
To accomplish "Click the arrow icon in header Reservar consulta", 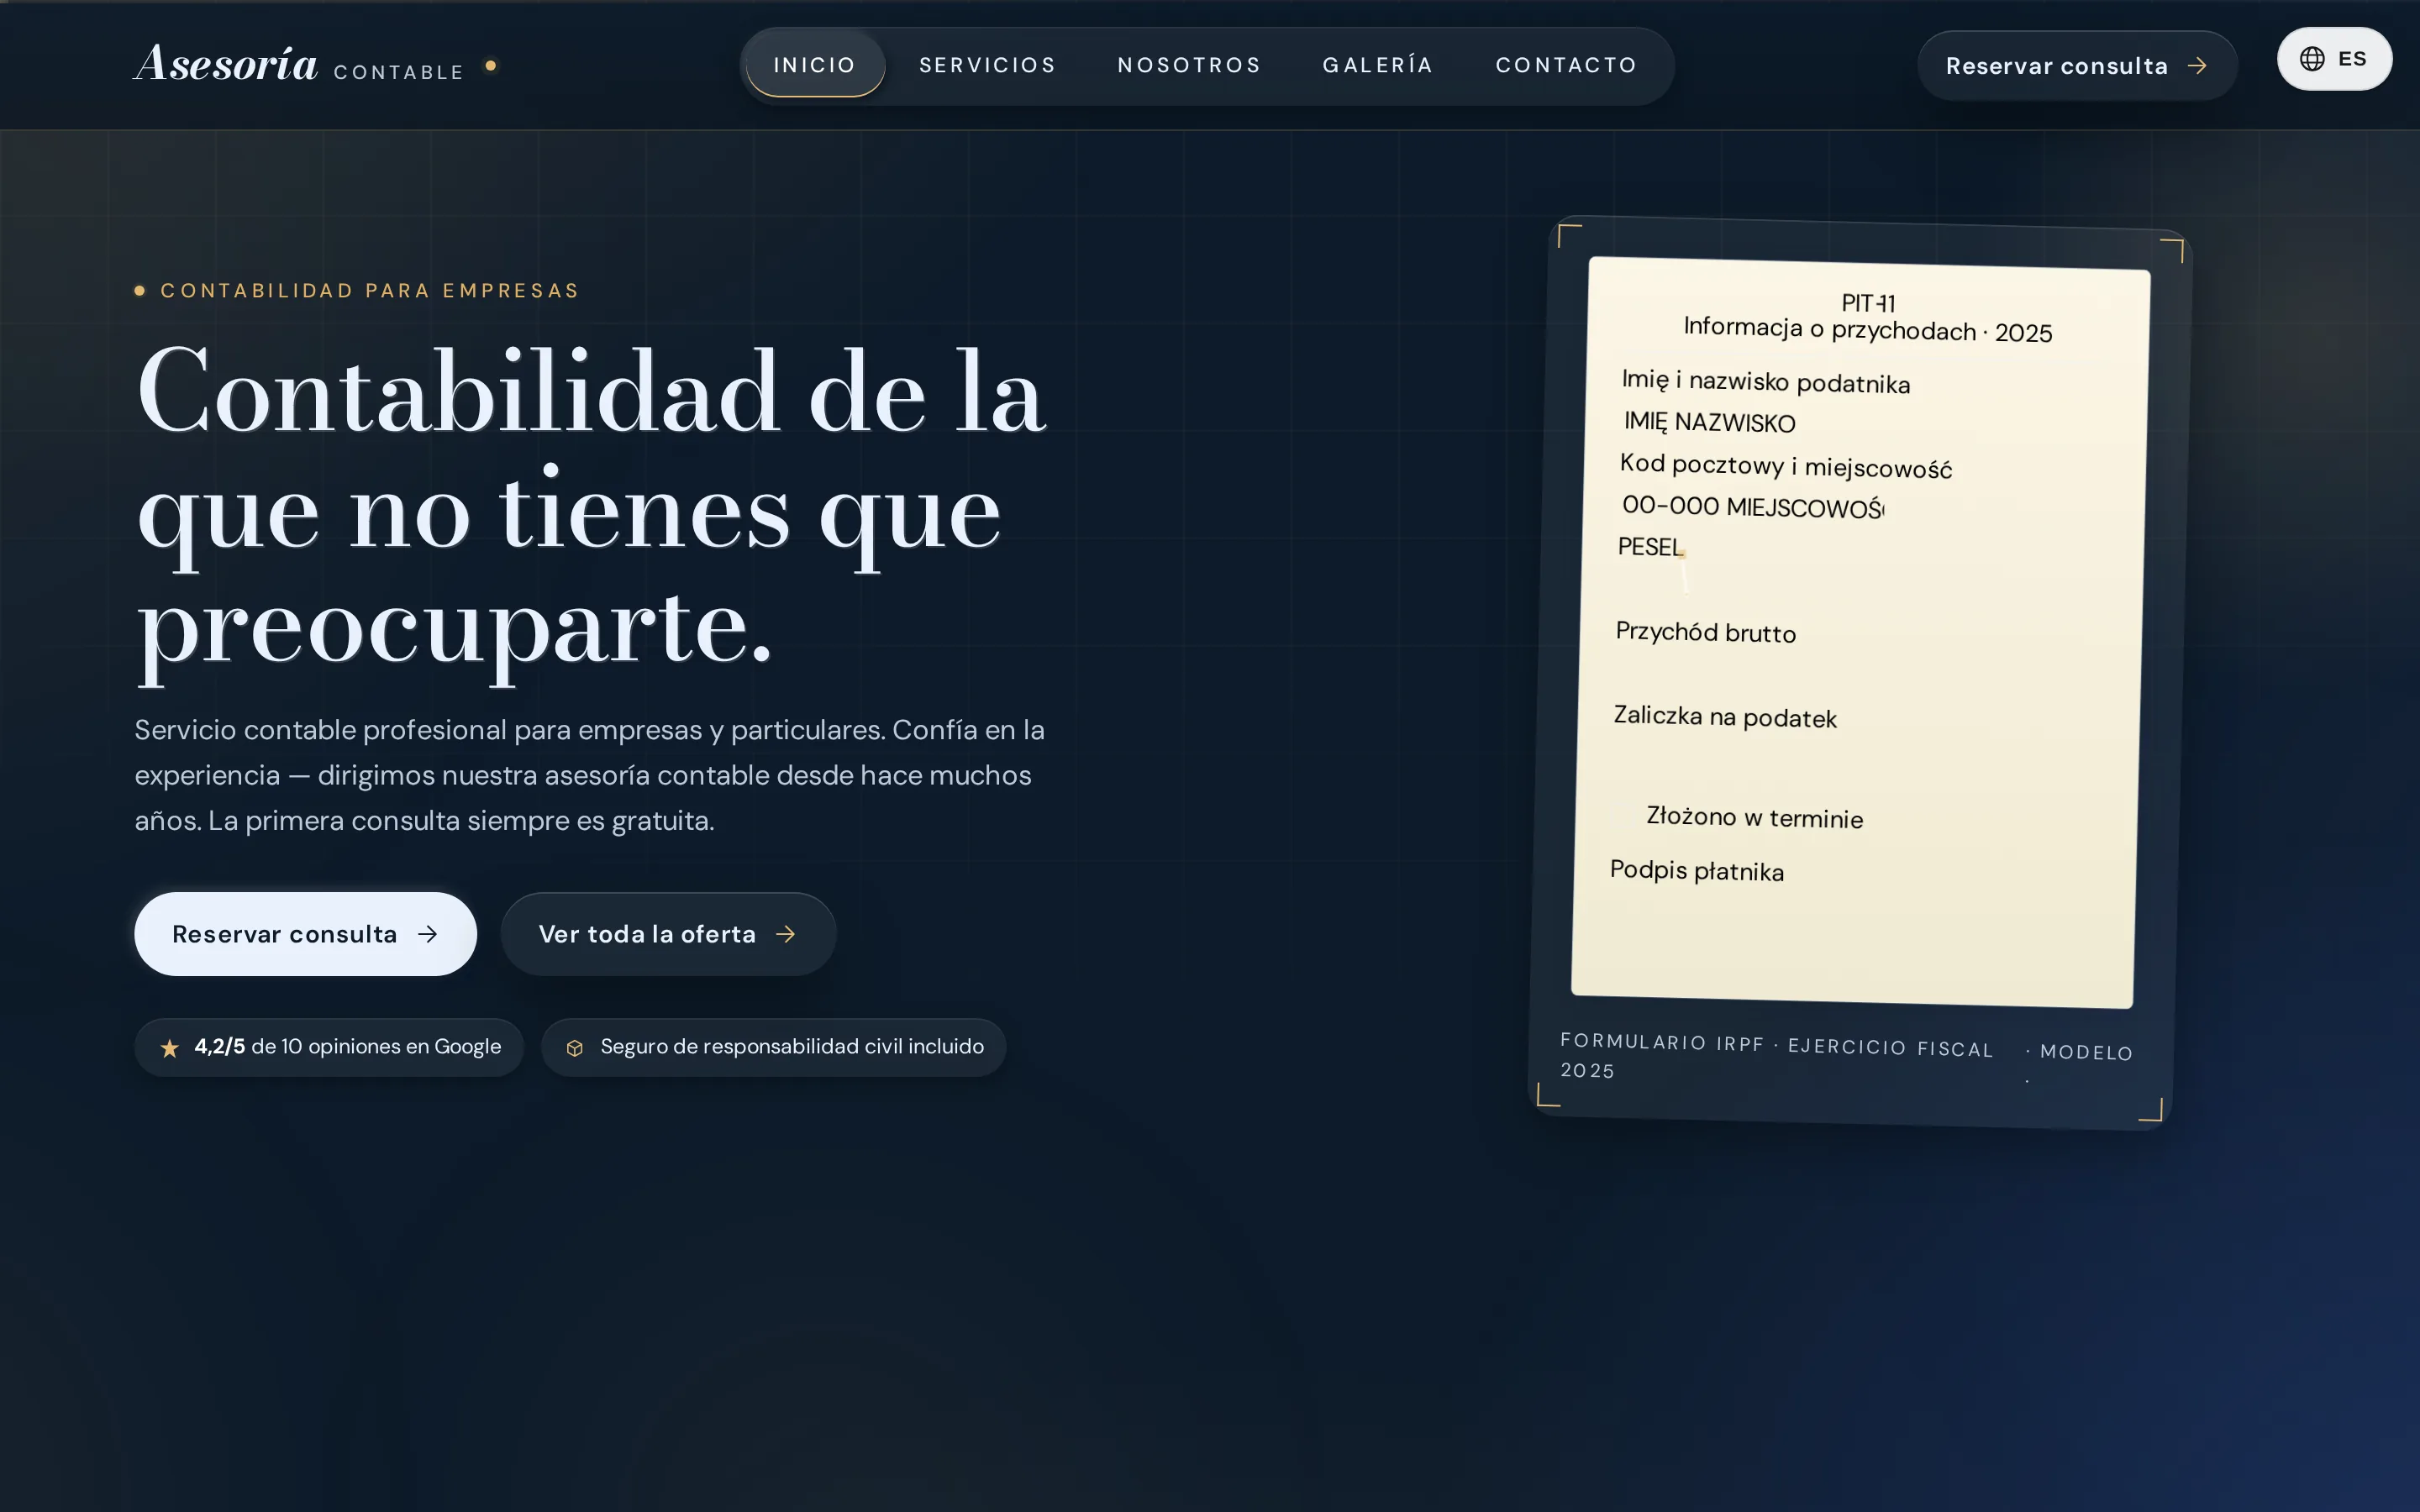I will [x=2197, y=66].
